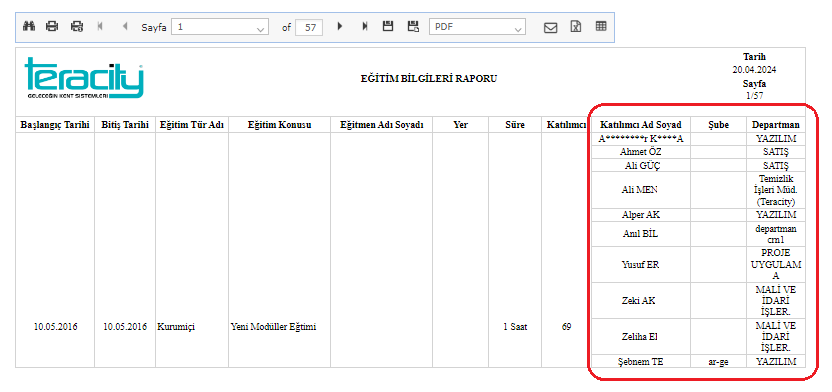The image size is (832, 392).
Task: Click participant Zeliha El
Action: point(640,336)
